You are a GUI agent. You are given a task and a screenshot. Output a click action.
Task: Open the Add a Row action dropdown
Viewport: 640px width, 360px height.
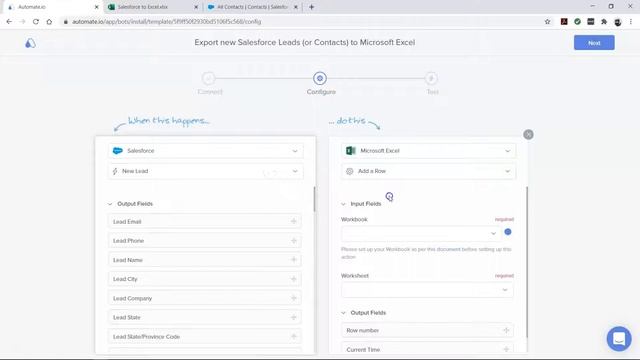pyautogui.click(x=428, y=171)
